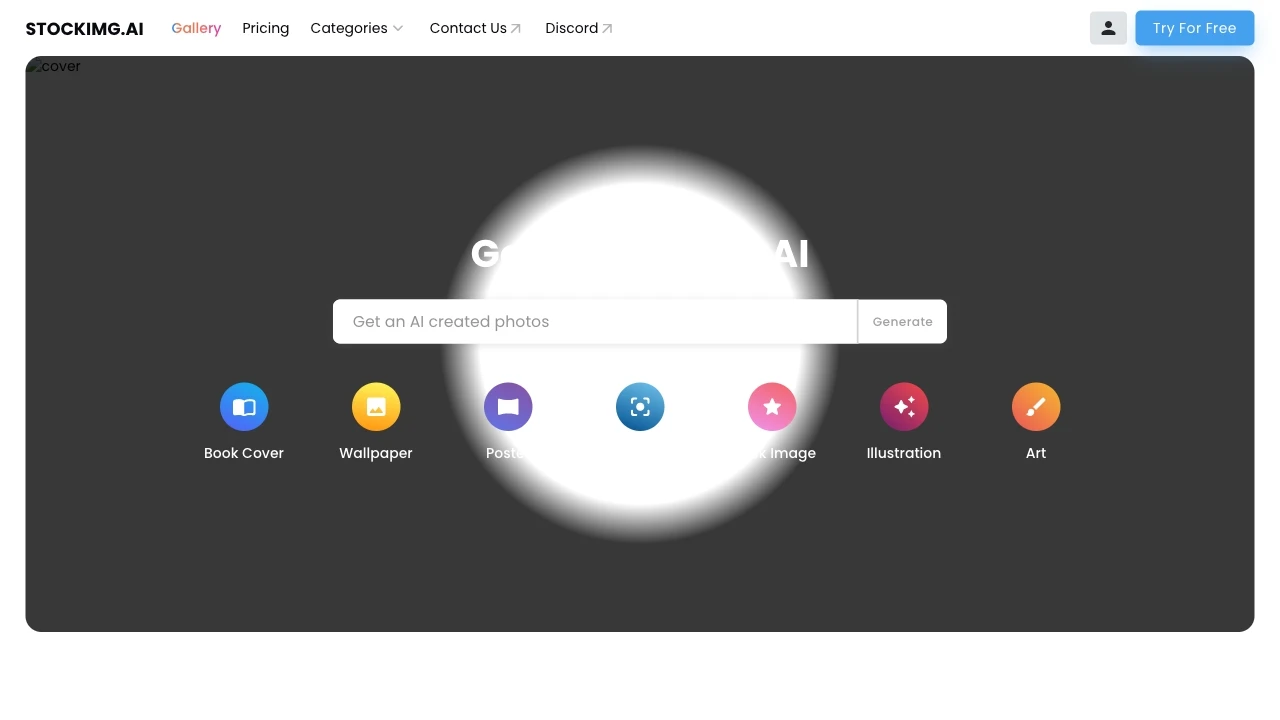Switch to the Gallery tab
The image size is (1280, 720).
[196, 28]
